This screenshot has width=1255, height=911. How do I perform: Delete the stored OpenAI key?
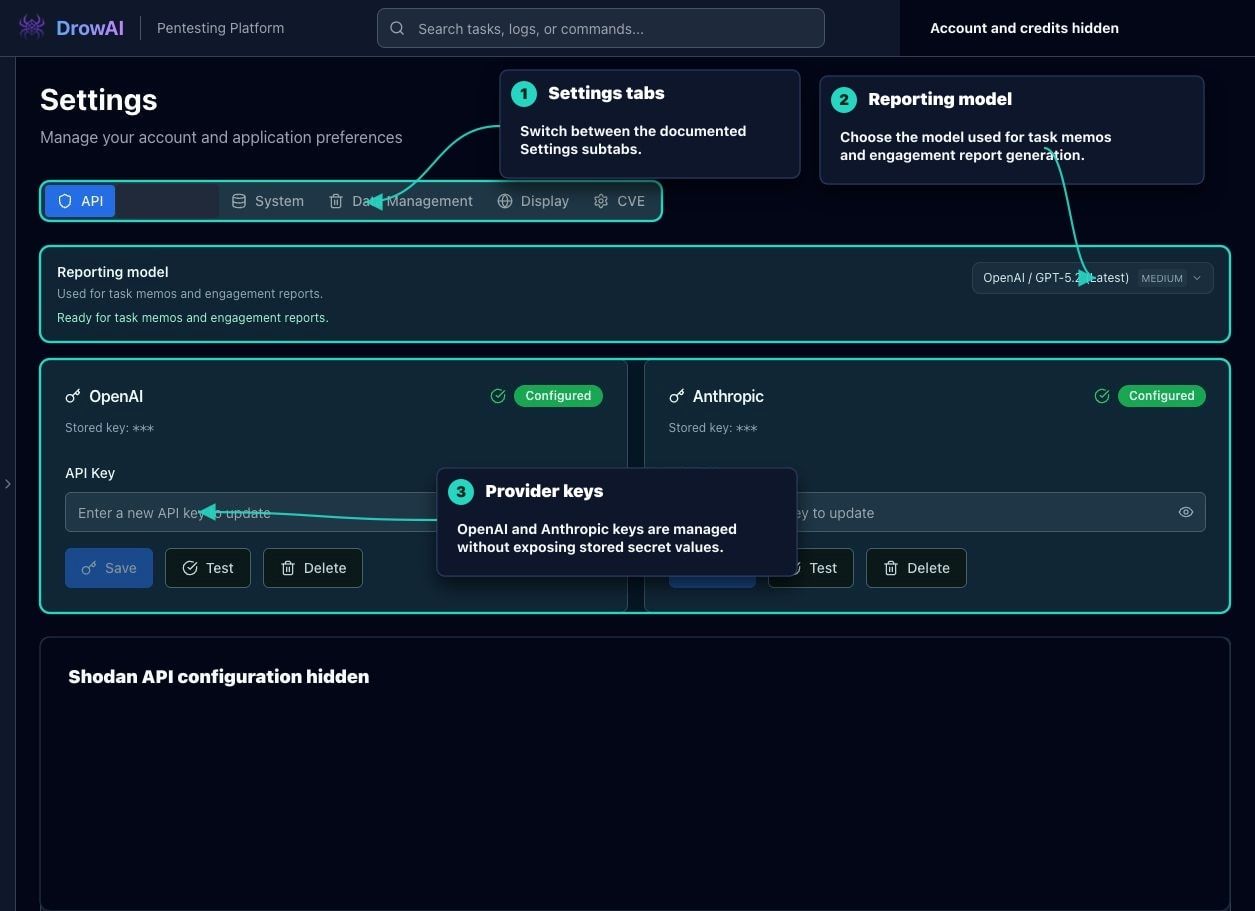click(313, 568)
